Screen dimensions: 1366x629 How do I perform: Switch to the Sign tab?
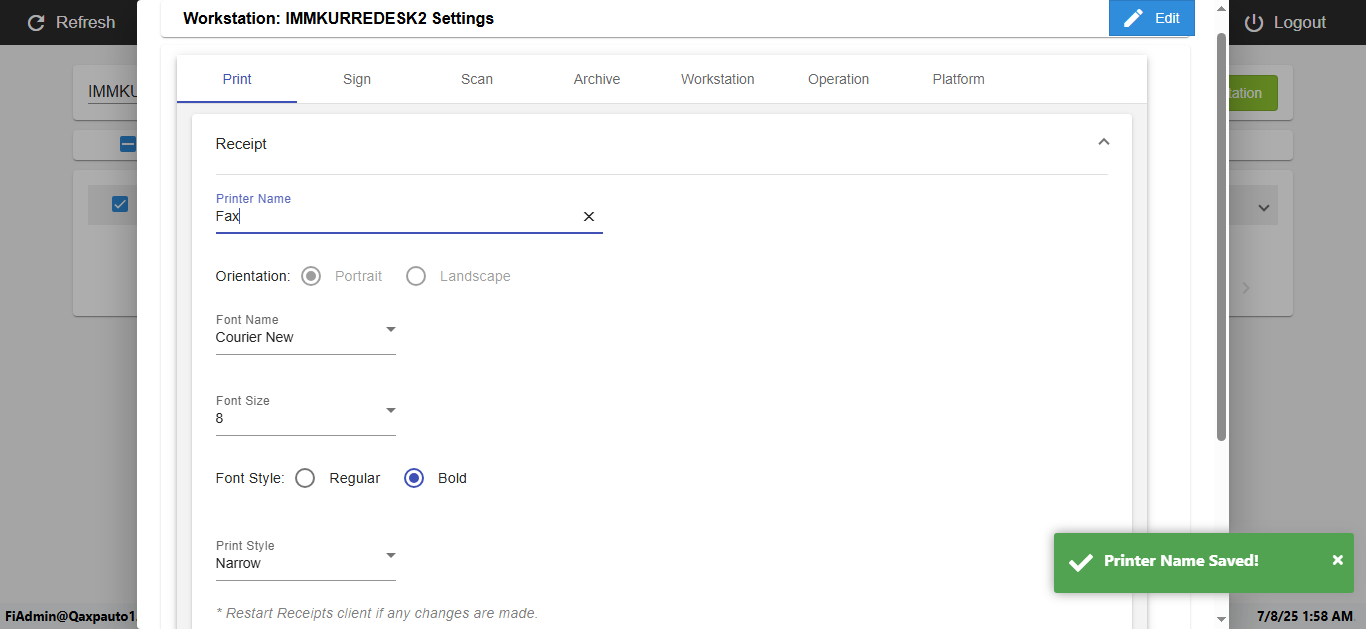(357, 79)
